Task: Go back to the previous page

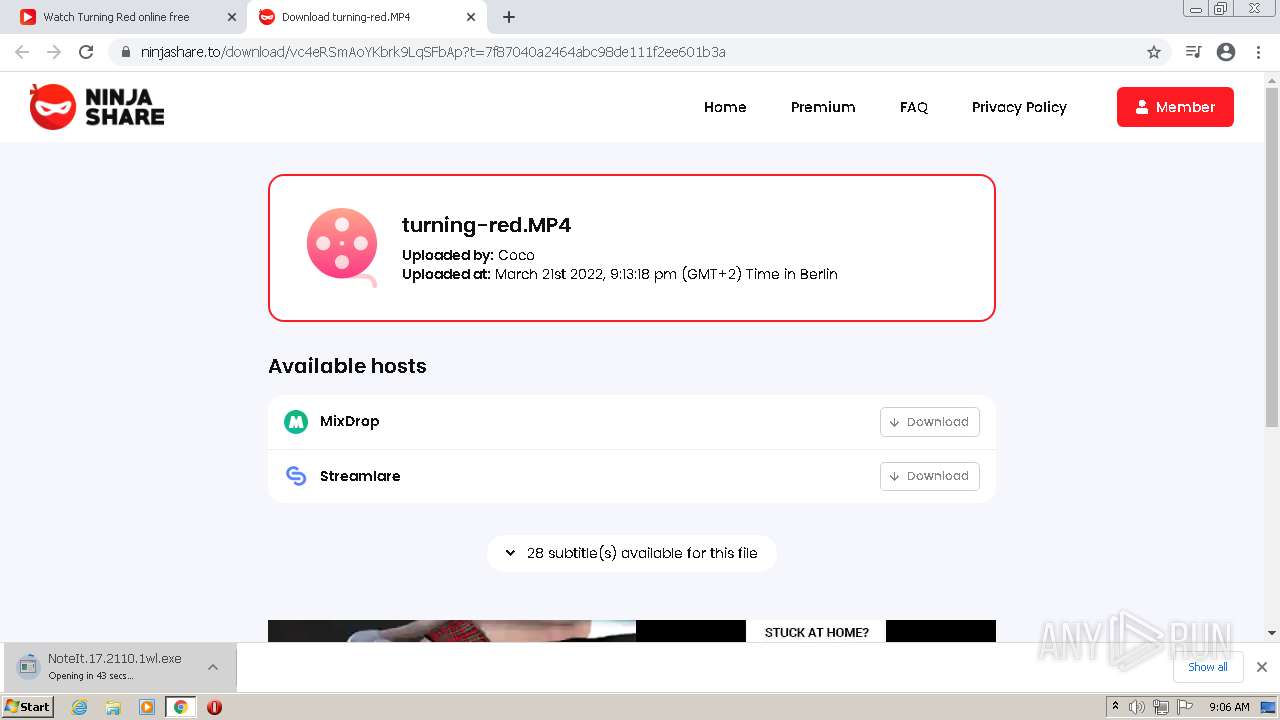Action: [x=22, y=52]
